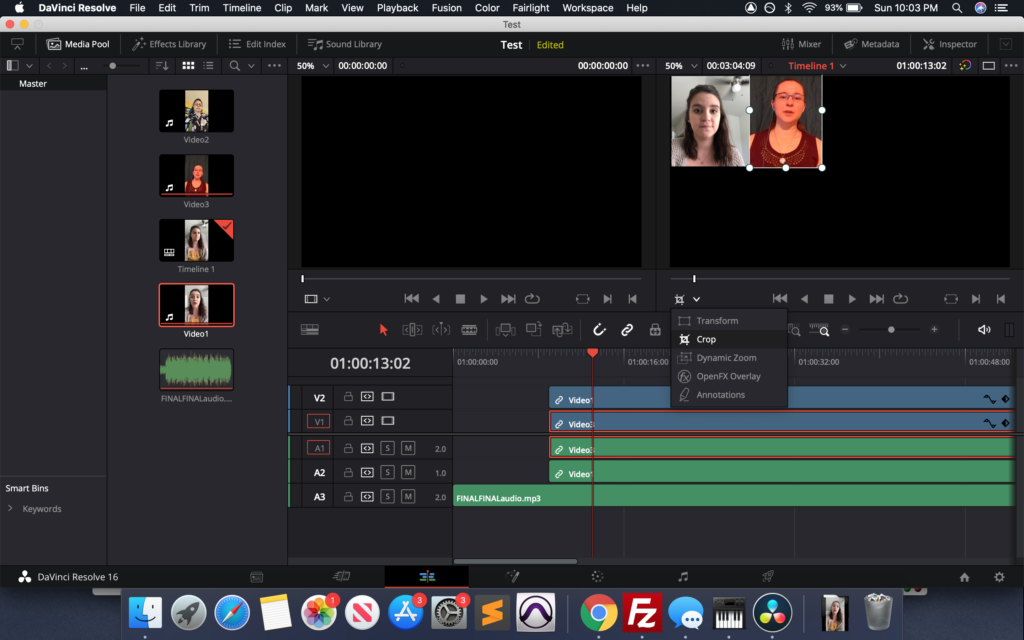Expand the Keywords smart bin

11,509
